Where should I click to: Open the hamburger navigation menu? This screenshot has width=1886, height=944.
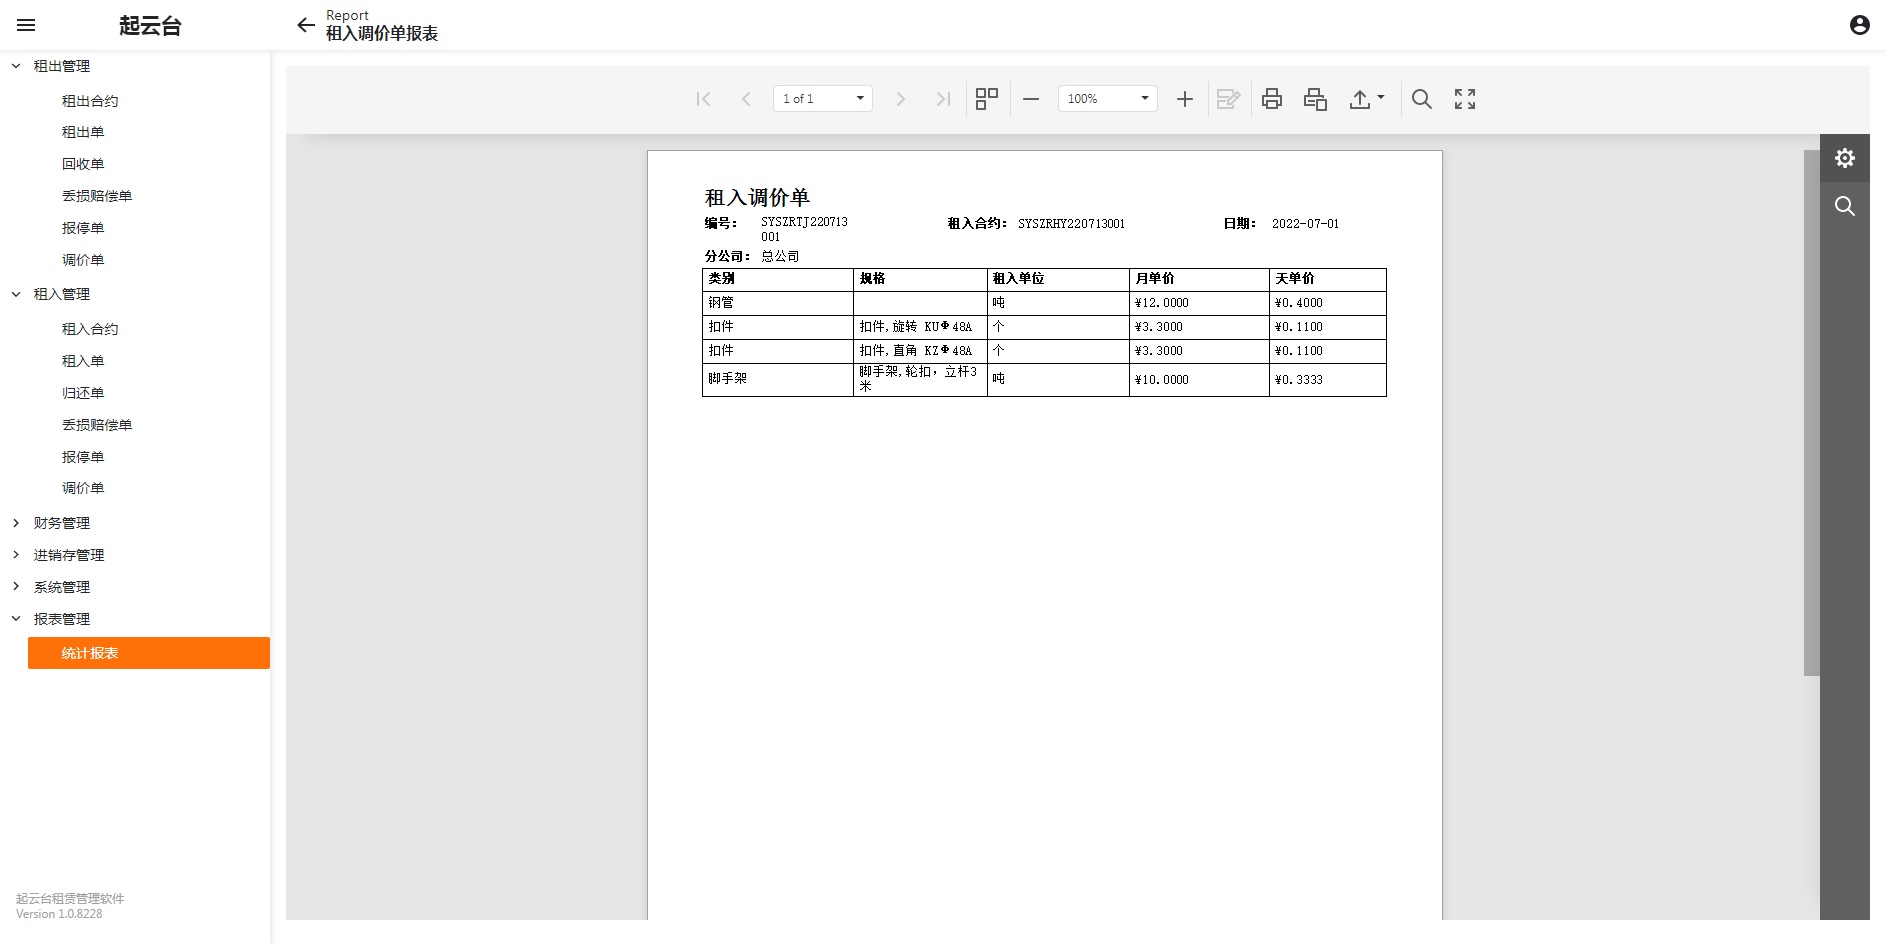click(26, 25)
